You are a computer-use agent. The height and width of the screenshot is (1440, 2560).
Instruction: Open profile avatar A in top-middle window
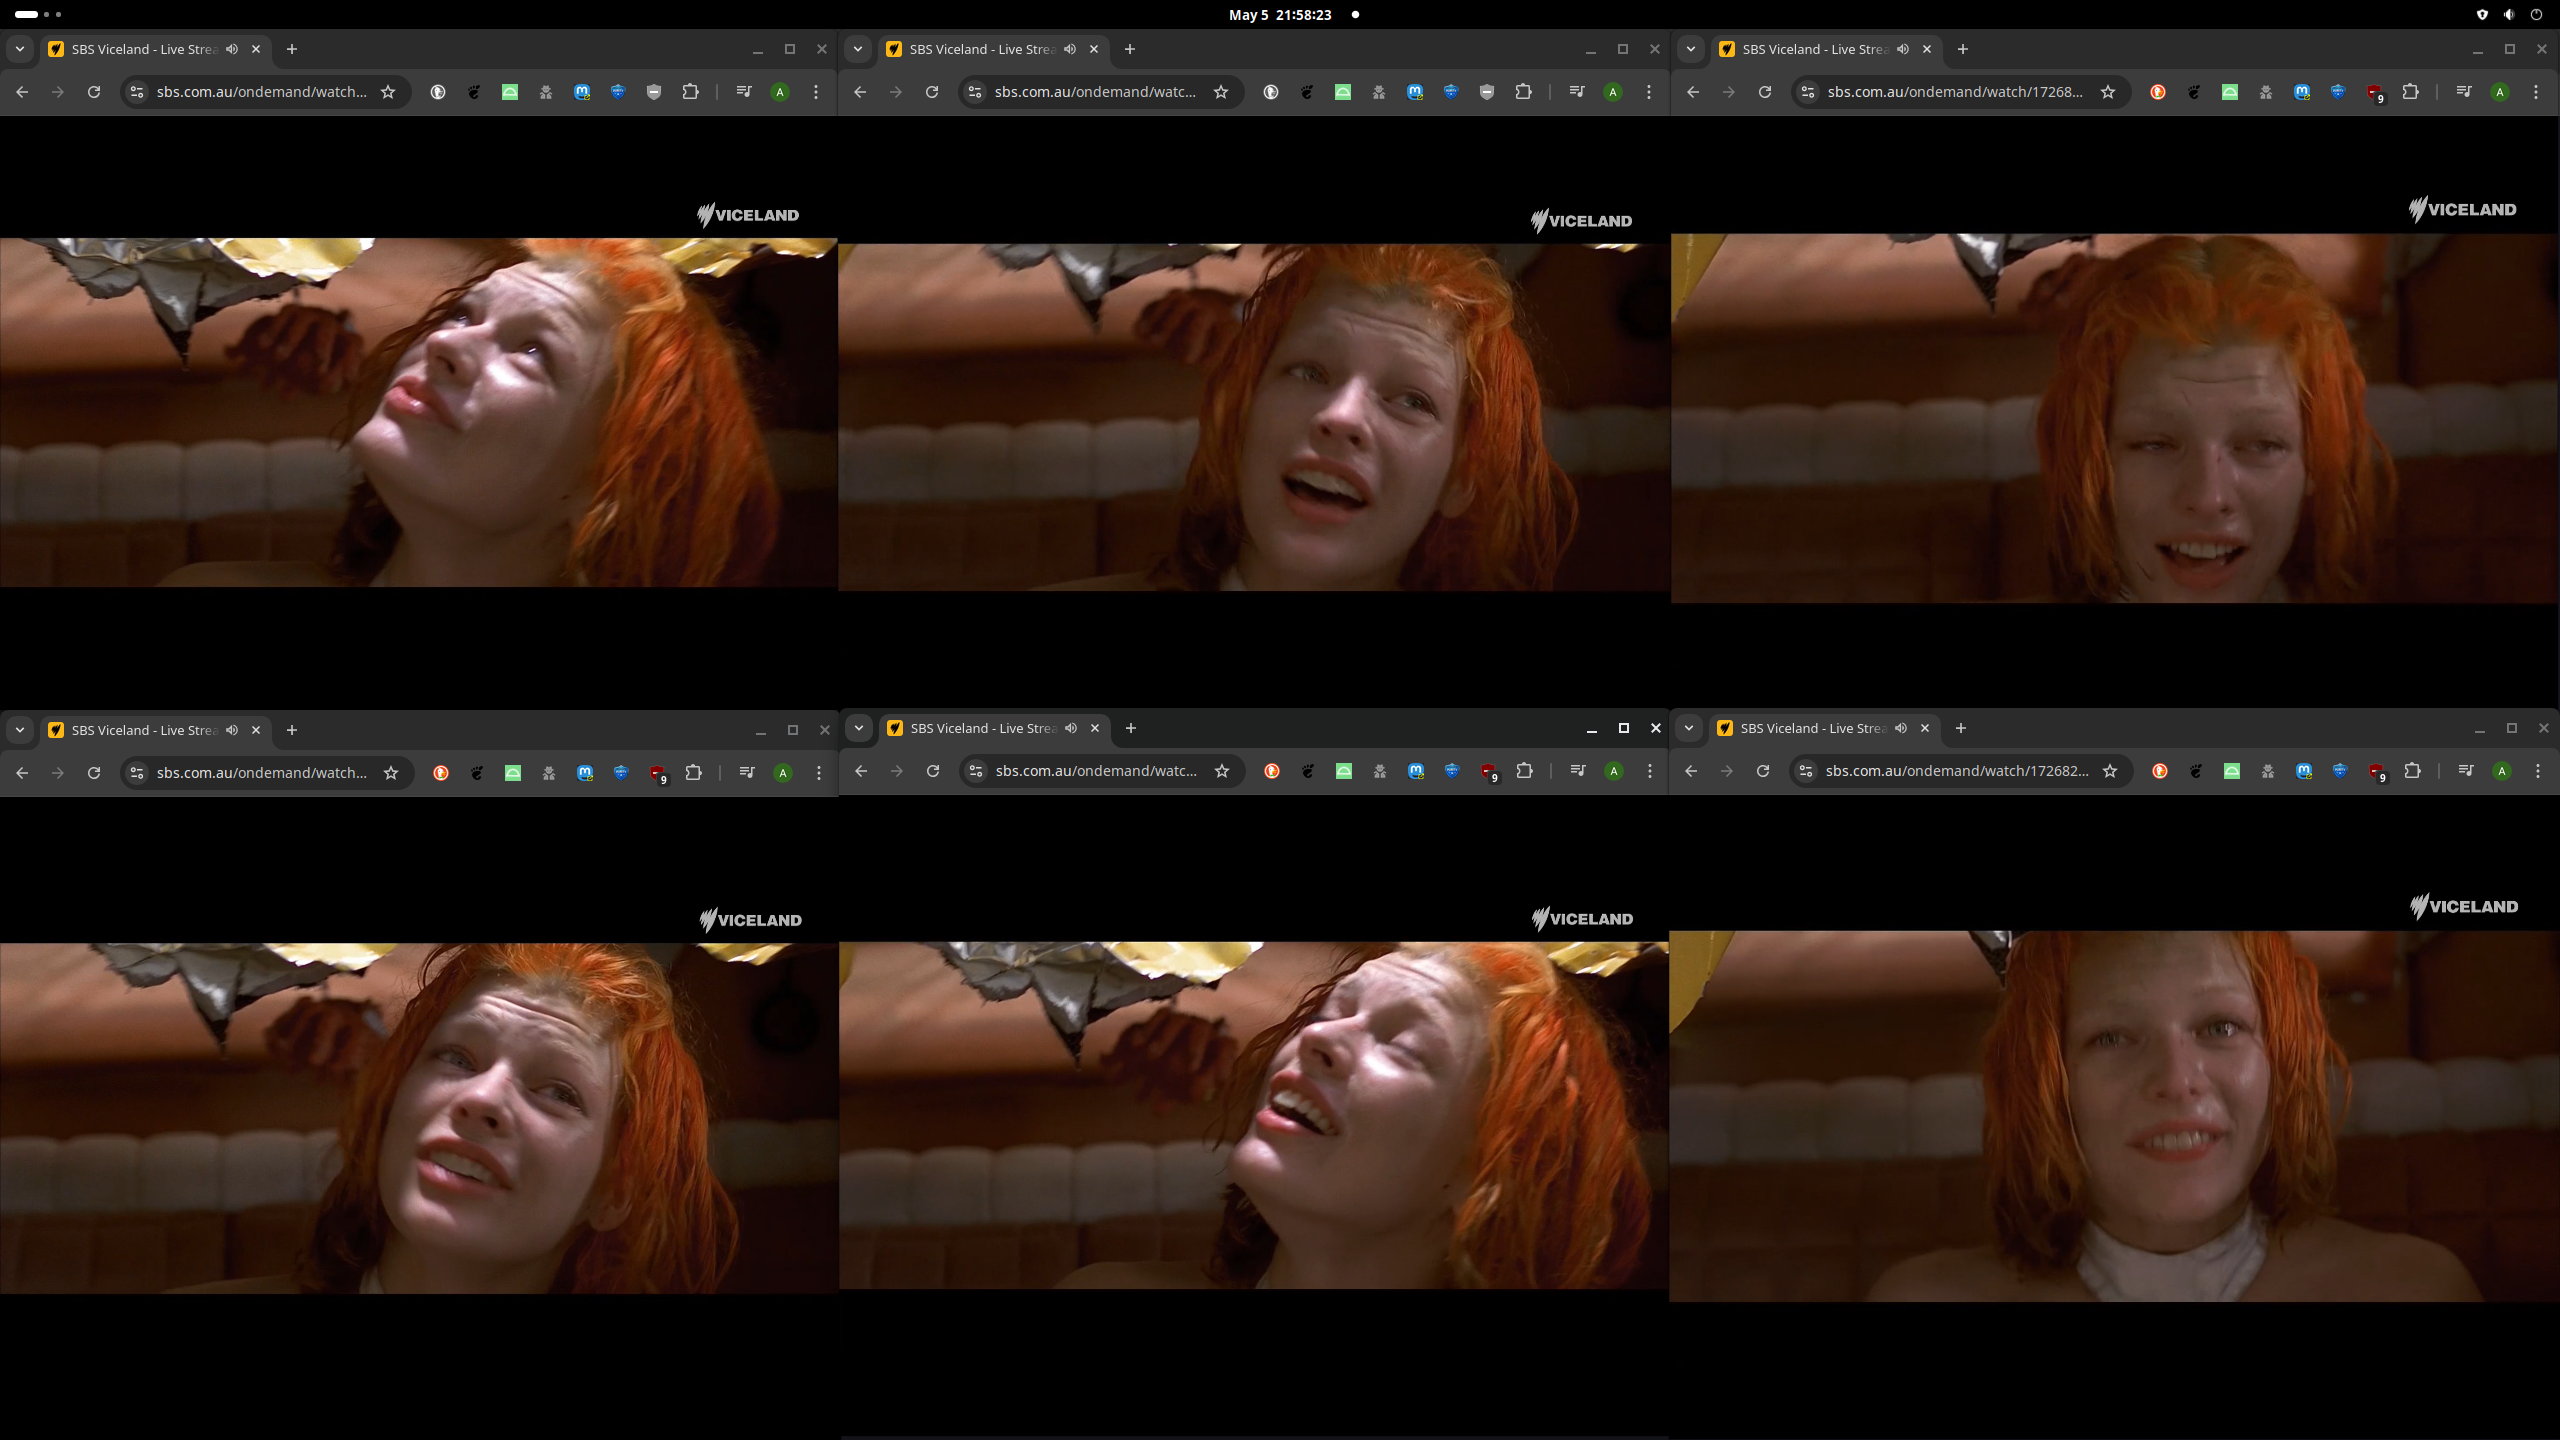(1613, 92)
